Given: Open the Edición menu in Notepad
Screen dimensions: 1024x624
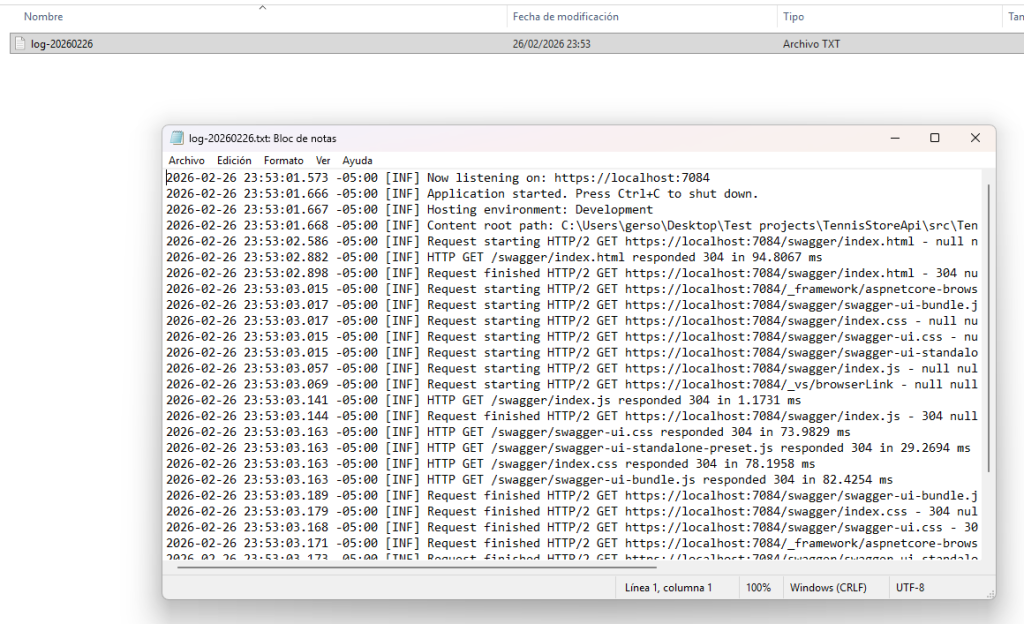Looking at the screenshot, I should [x=234, y=161].
